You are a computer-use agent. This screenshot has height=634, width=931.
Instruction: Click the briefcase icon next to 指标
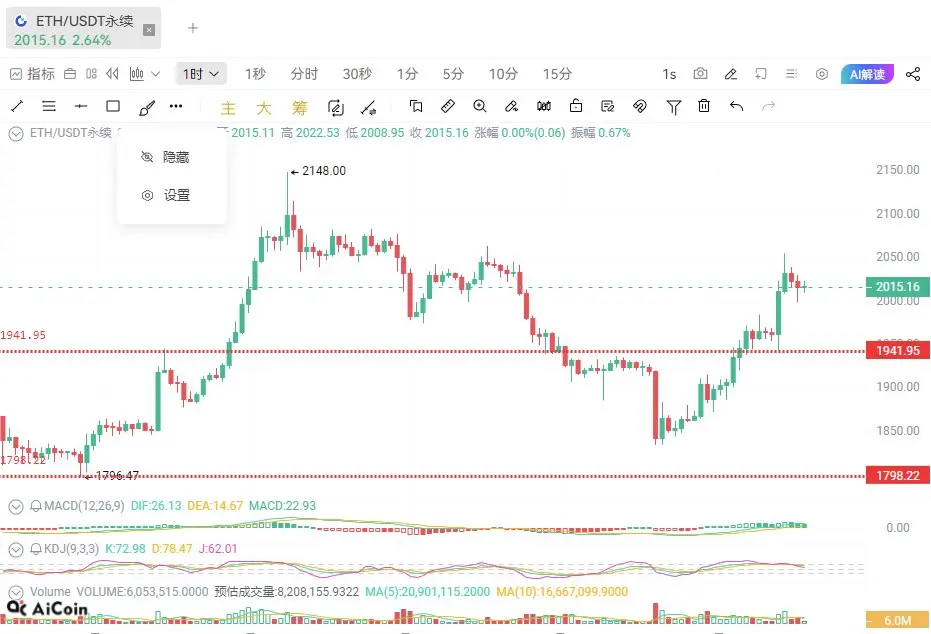(70, 74)
